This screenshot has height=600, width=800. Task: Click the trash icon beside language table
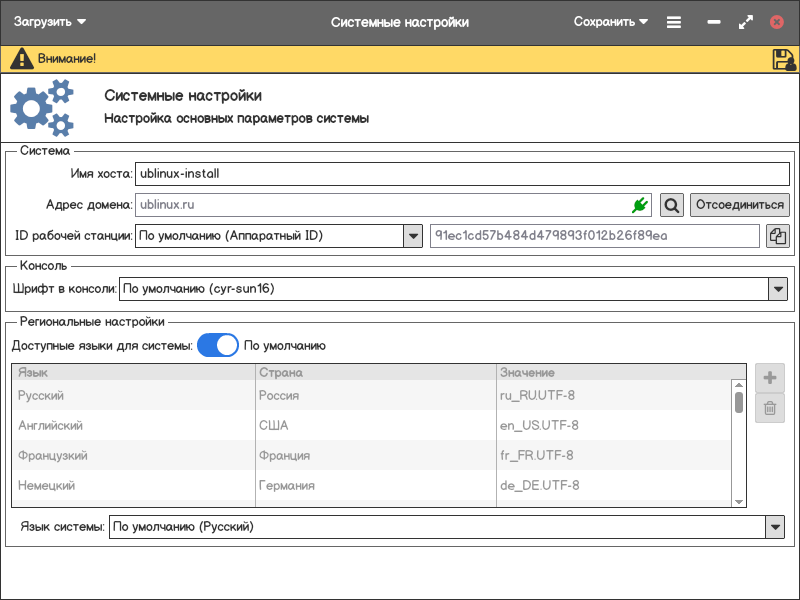click(x=769, y=408)
